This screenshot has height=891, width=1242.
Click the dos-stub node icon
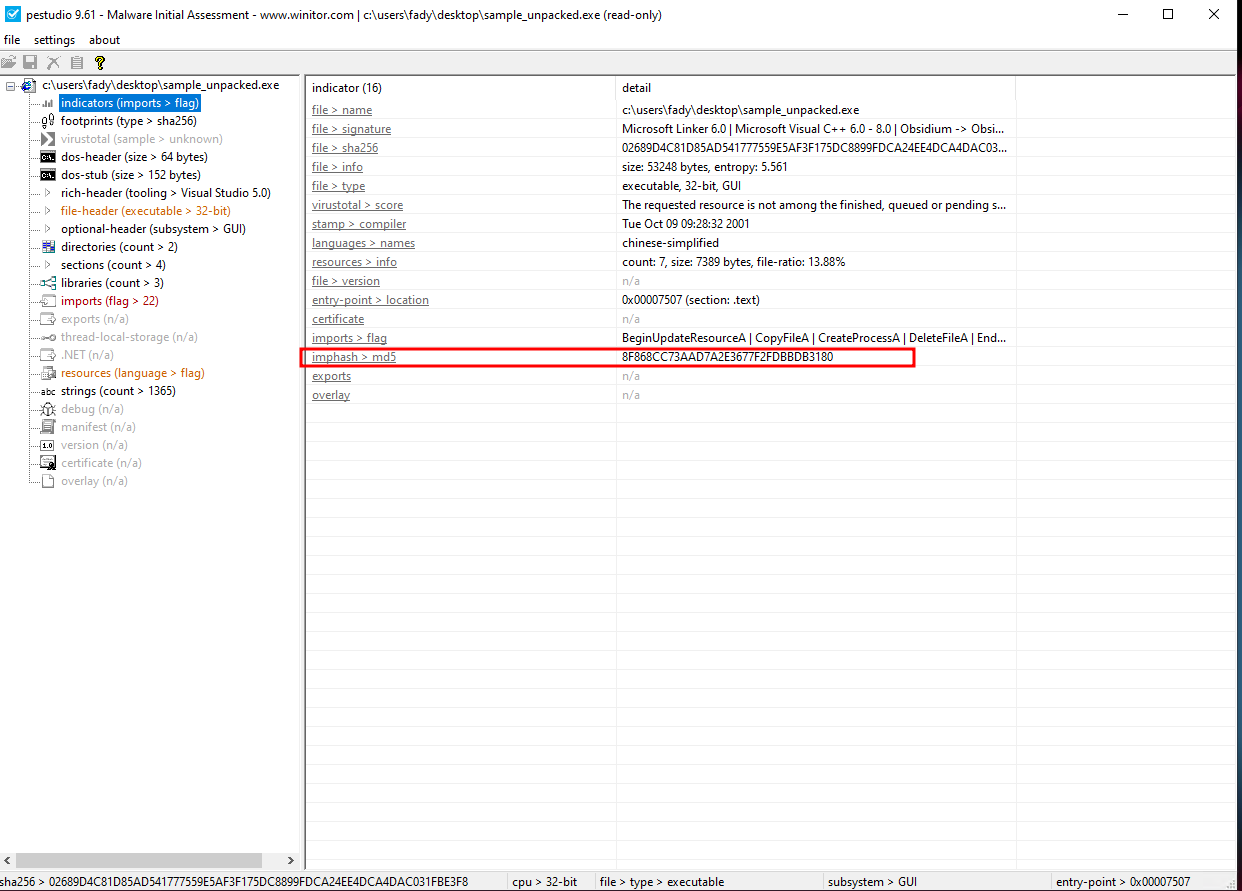[x=48, y=175]
